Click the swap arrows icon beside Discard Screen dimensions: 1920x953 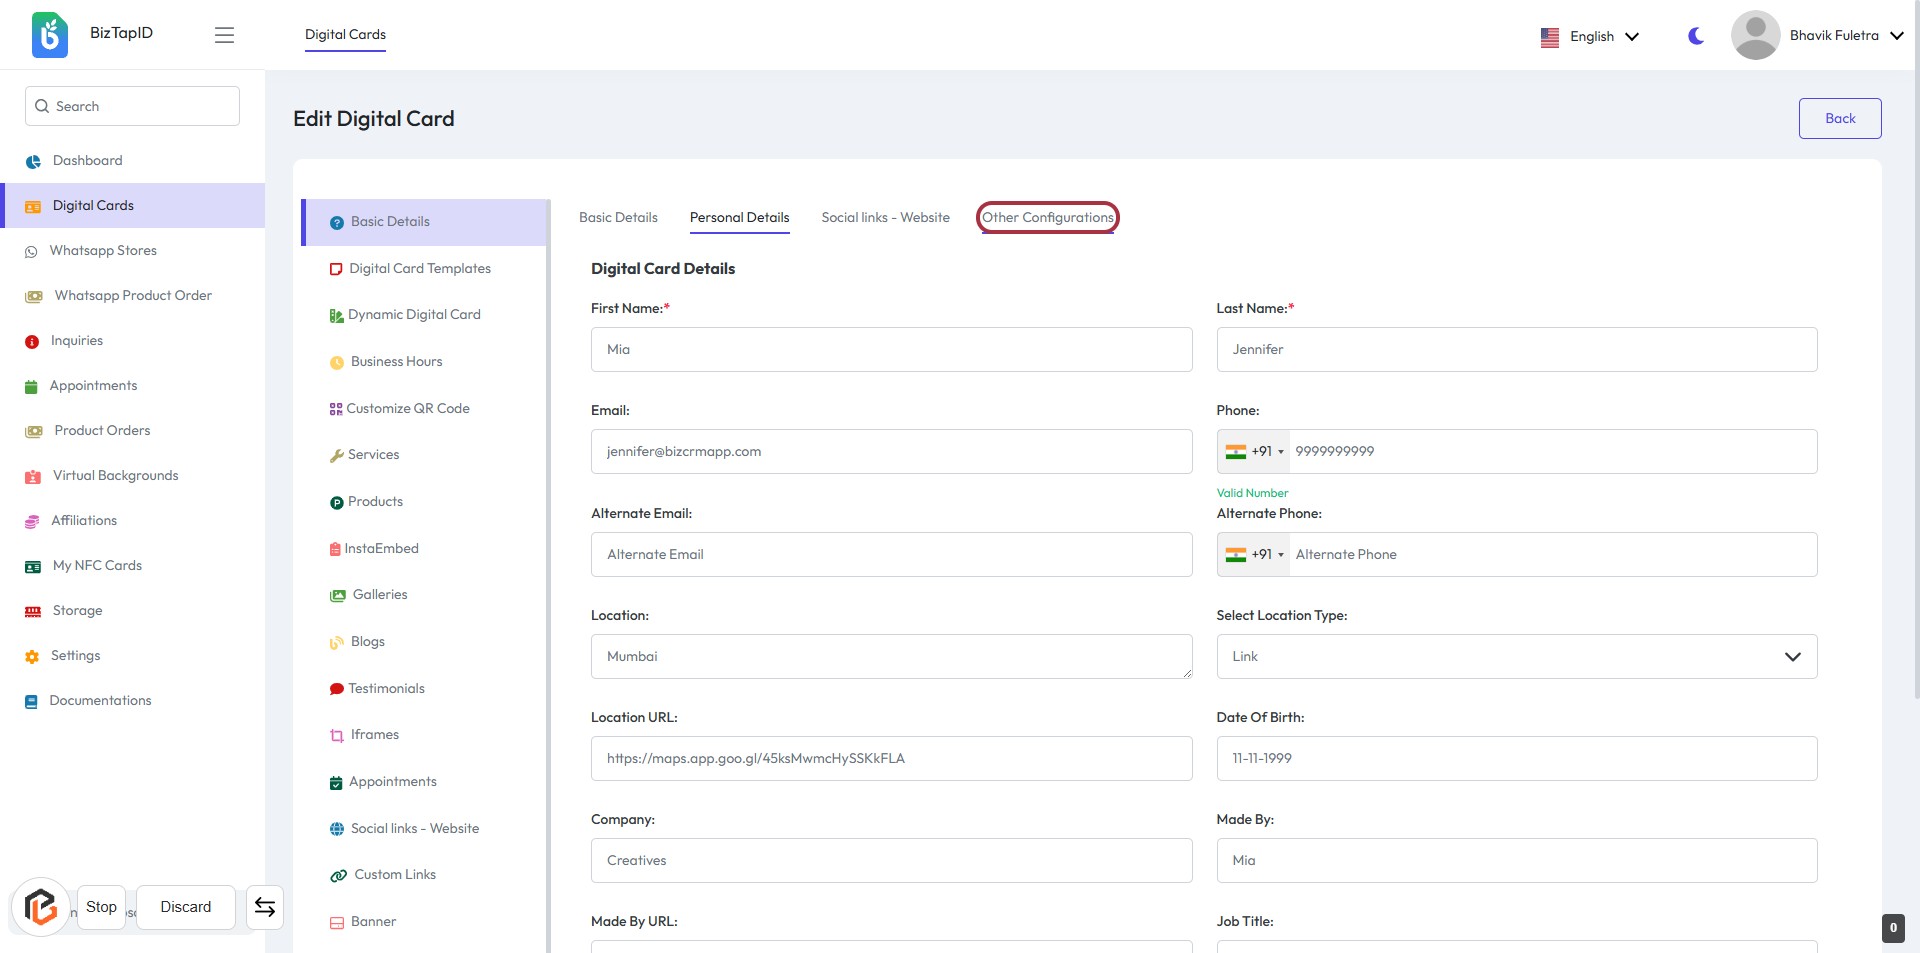pos(265,907)
